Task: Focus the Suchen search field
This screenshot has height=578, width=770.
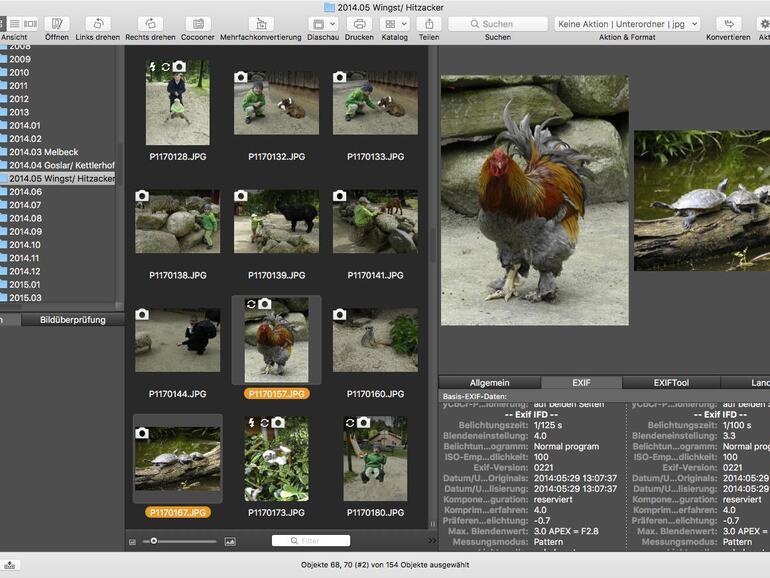Action: pyautogui.click(x=498, y=24)
